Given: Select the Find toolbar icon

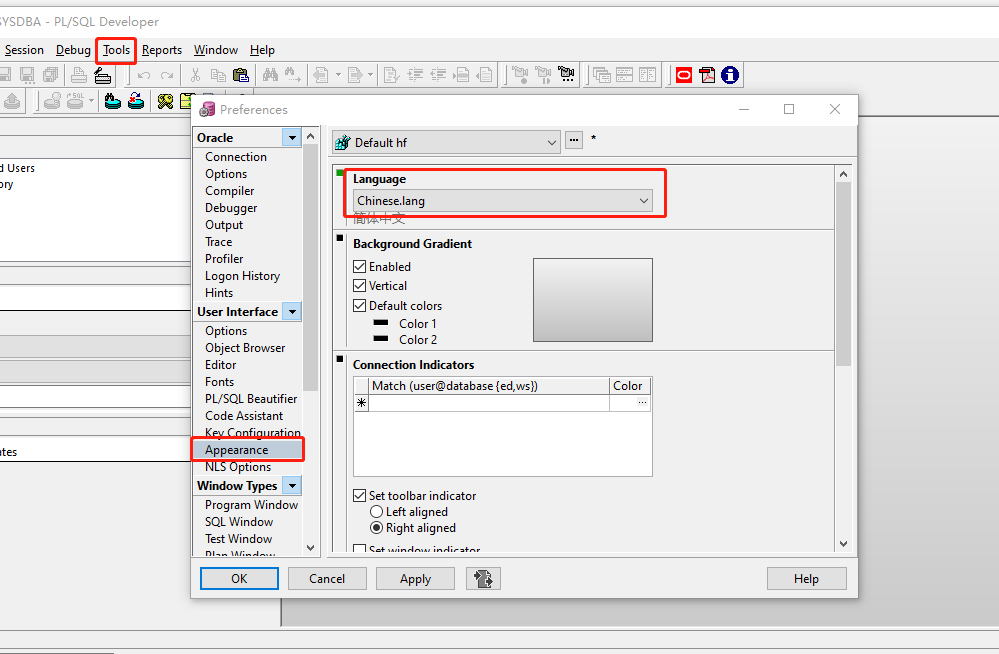Looking at the screenshot, I should point(270,74).
